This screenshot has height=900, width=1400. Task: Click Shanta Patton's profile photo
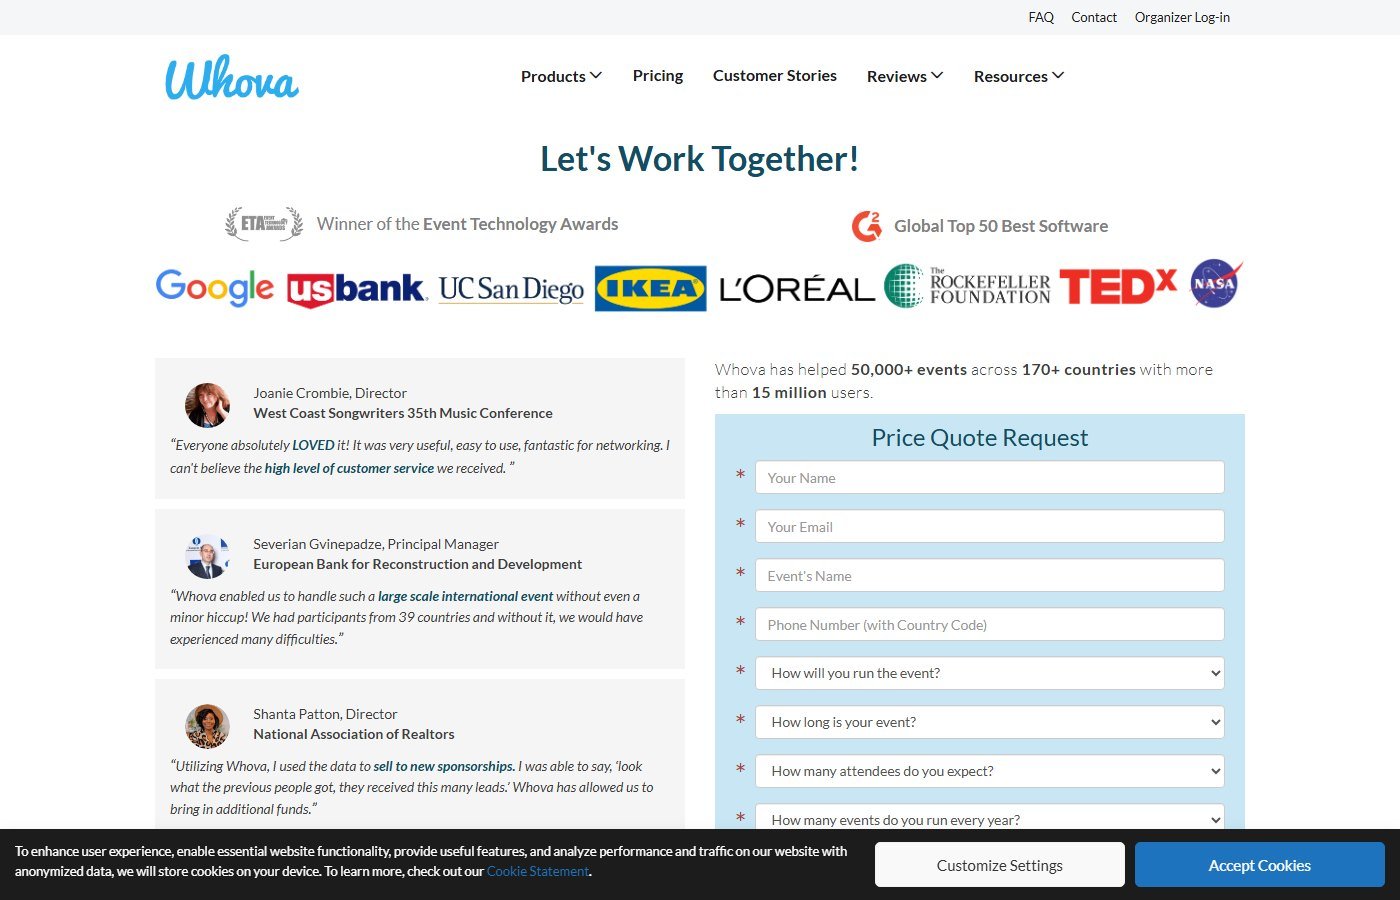[x=207, y=726]
